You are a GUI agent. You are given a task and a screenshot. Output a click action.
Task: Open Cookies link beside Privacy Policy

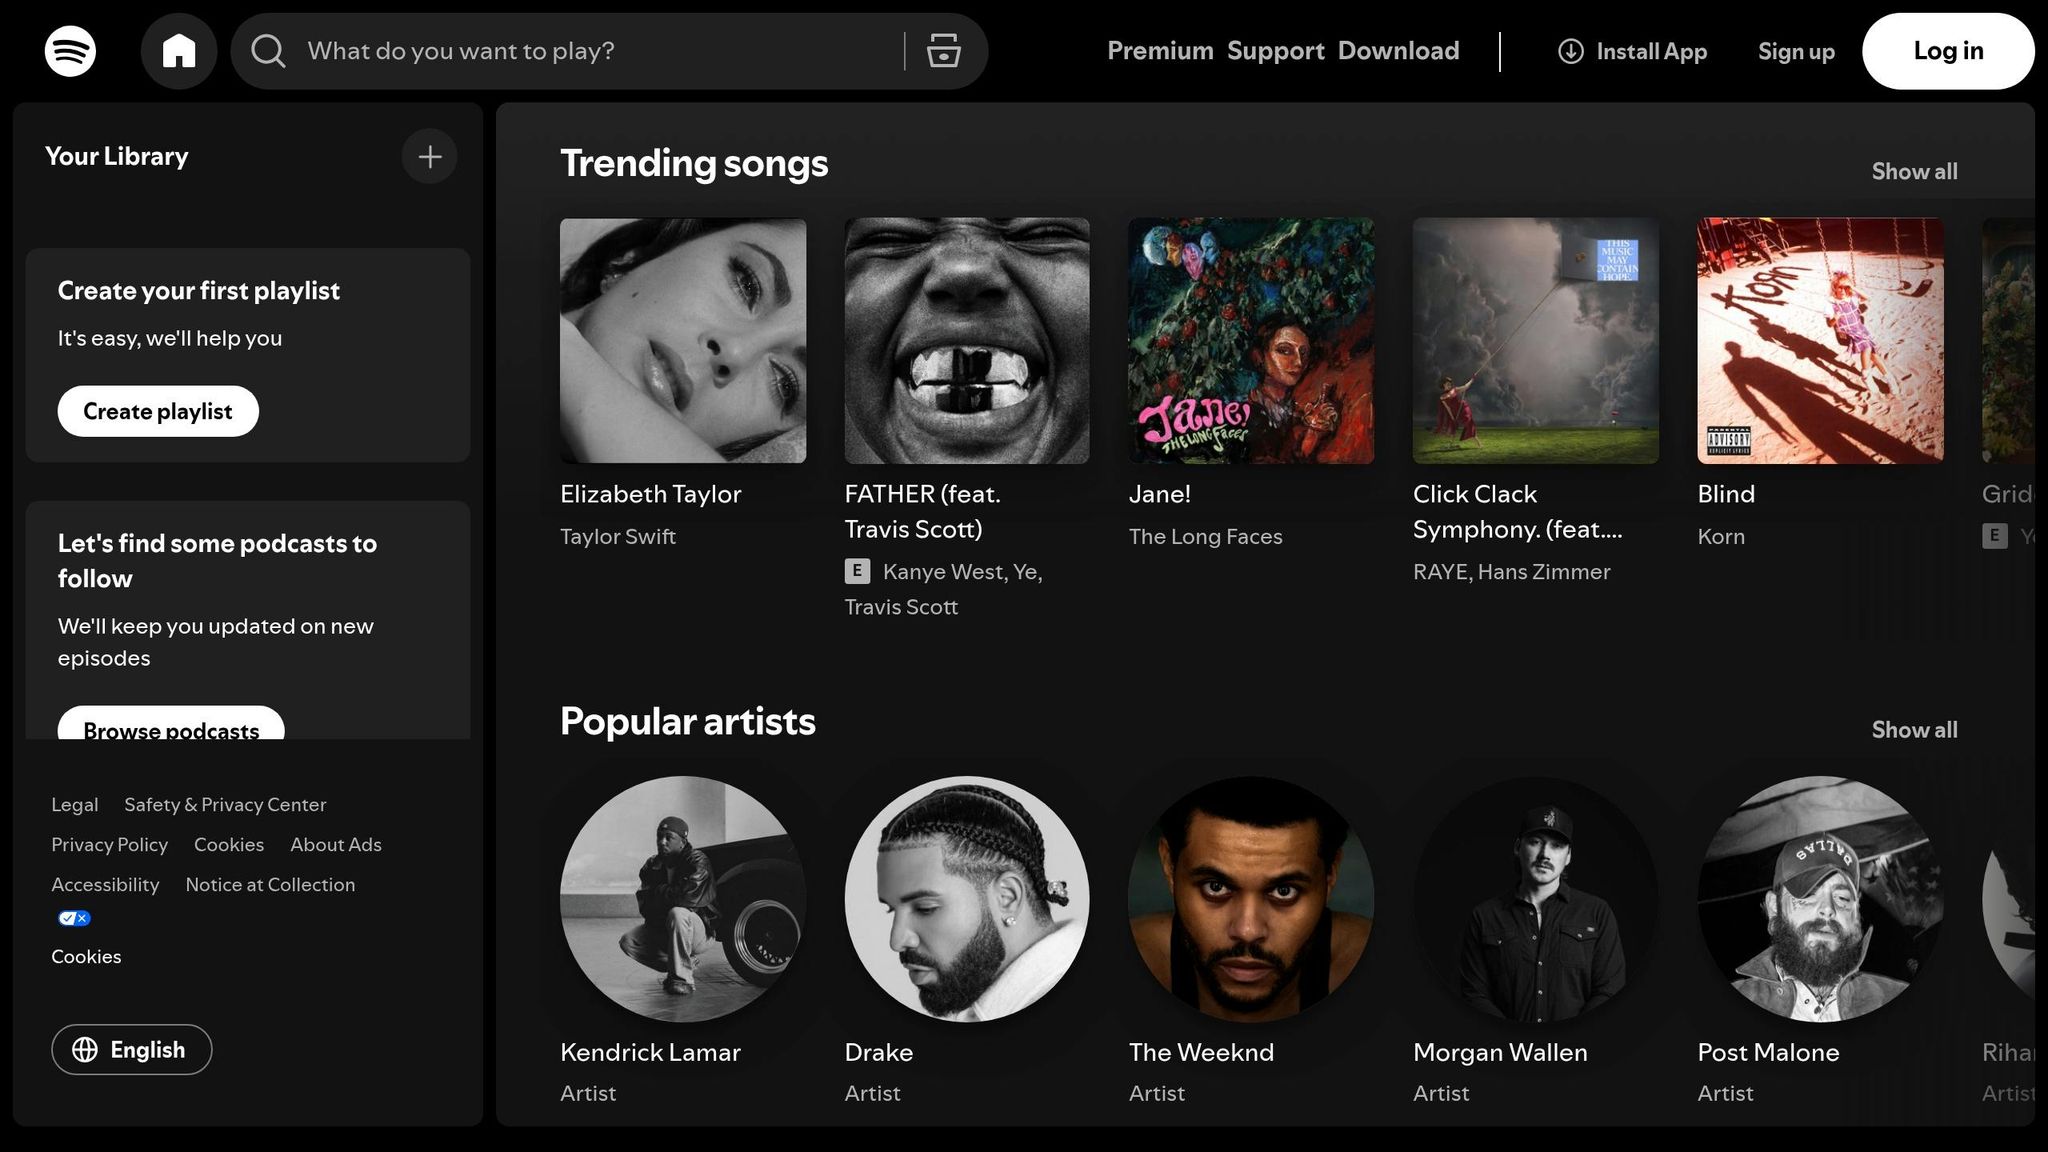pyautogui.click(x=229, y=845)
